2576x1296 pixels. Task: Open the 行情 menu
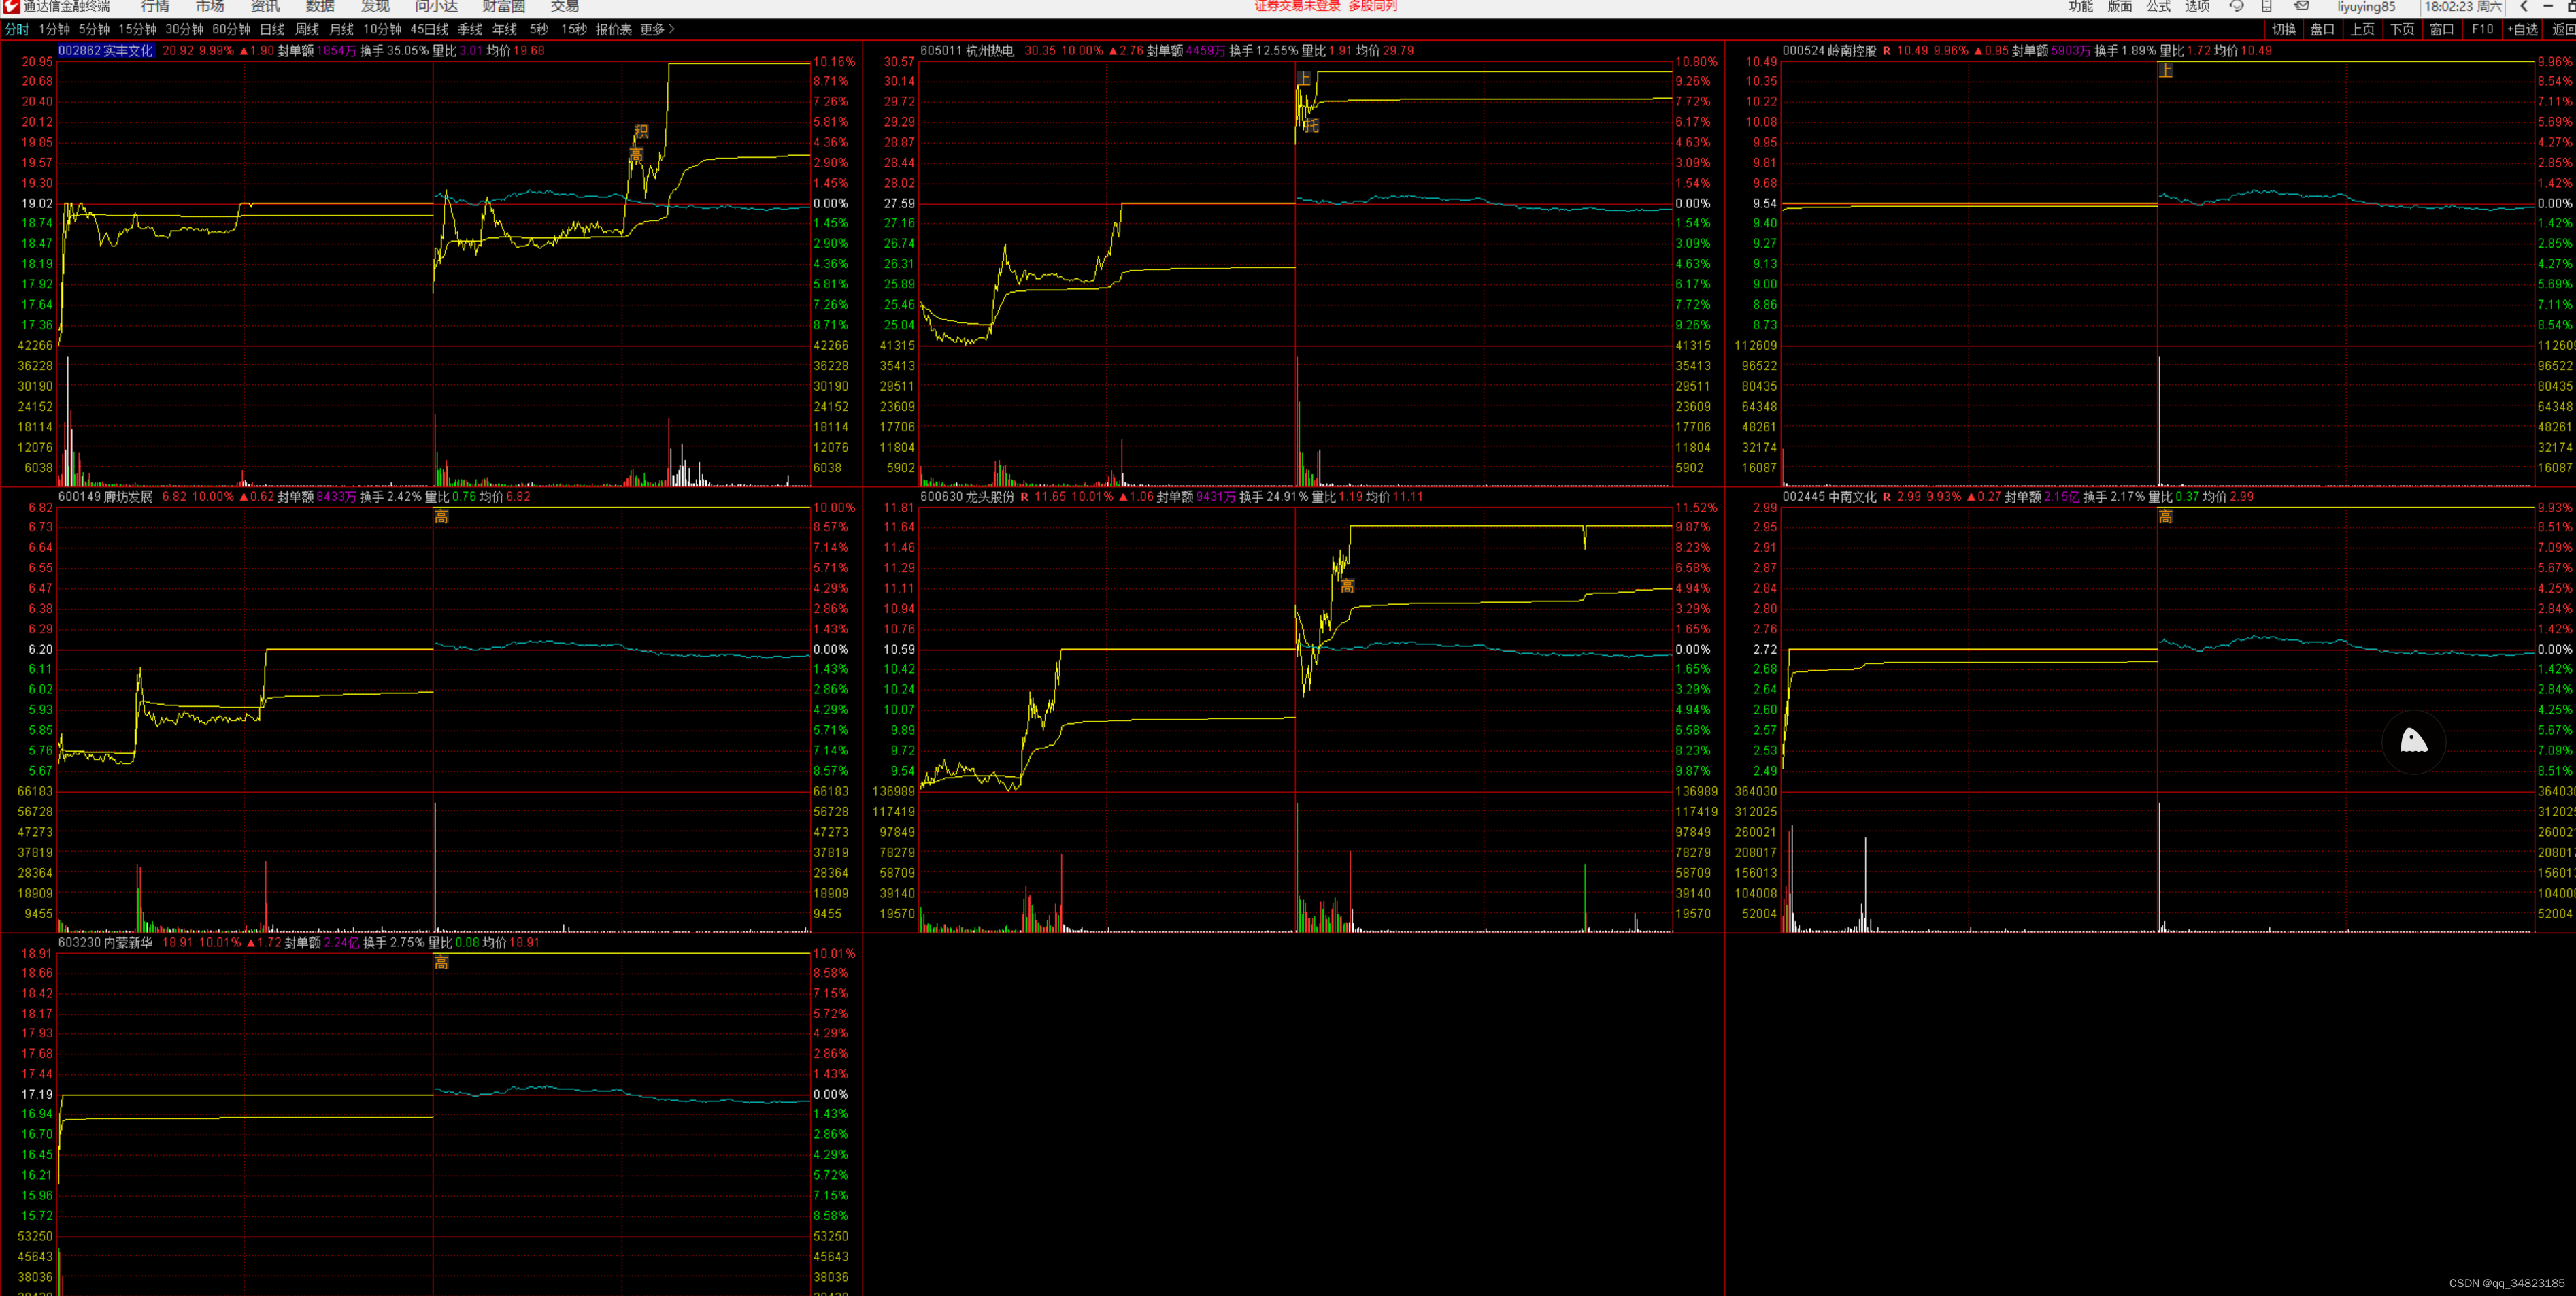click(x=155, y=6)
